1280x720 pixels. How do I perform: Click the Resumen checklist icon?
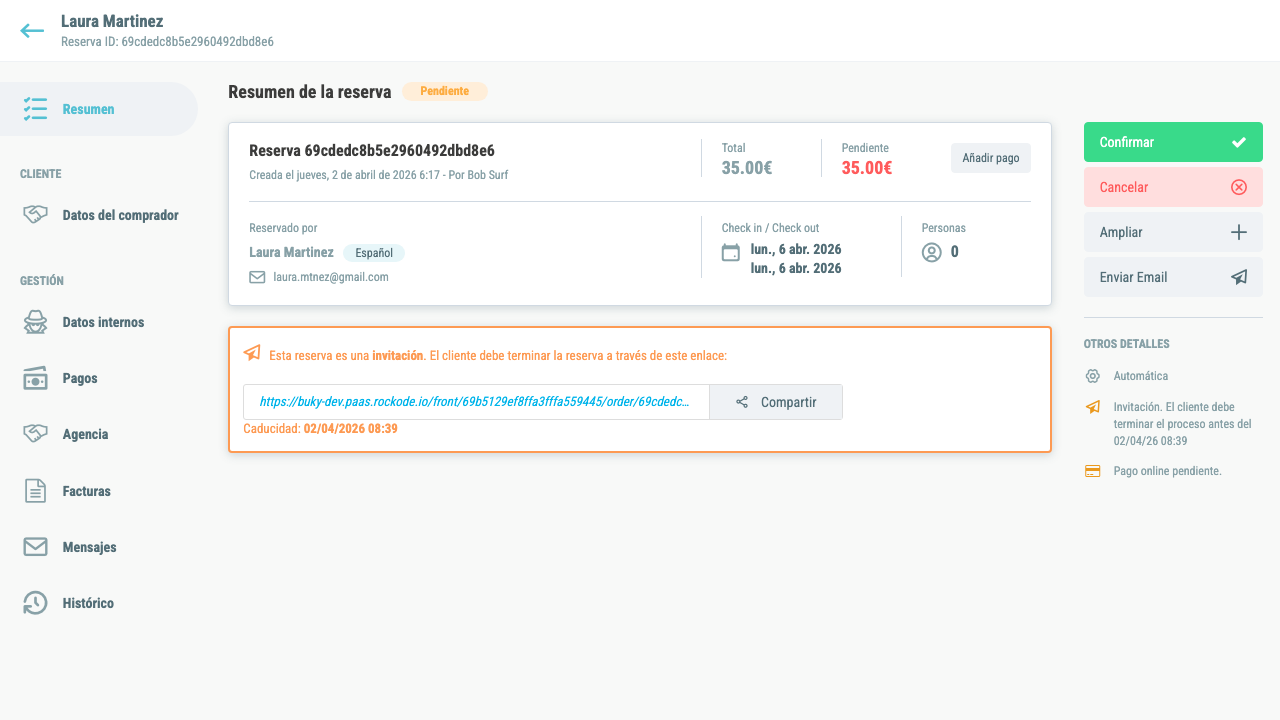tap(36, 109)
